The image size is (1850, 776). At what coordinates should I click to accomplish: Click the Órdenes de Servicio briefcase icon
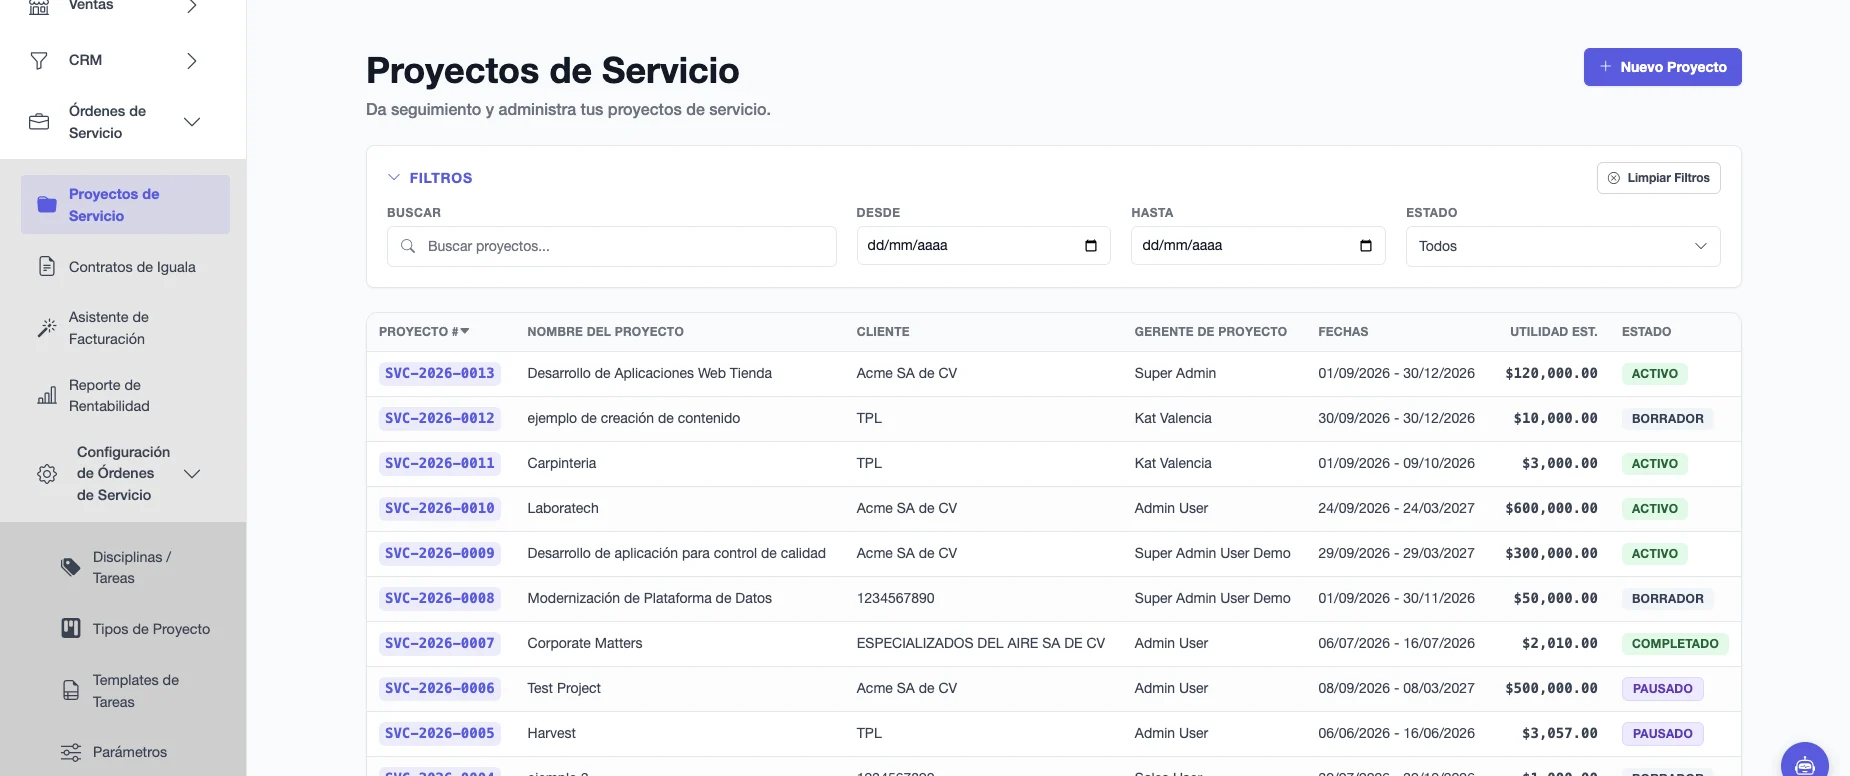(x=39, y=122)
